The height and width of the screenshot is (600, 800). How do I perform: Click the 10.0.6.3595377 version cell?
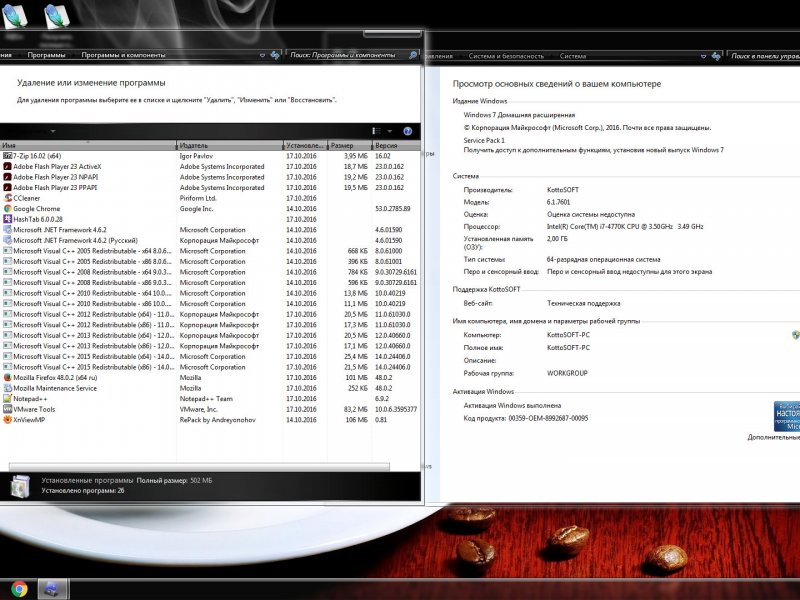point(396,409)
